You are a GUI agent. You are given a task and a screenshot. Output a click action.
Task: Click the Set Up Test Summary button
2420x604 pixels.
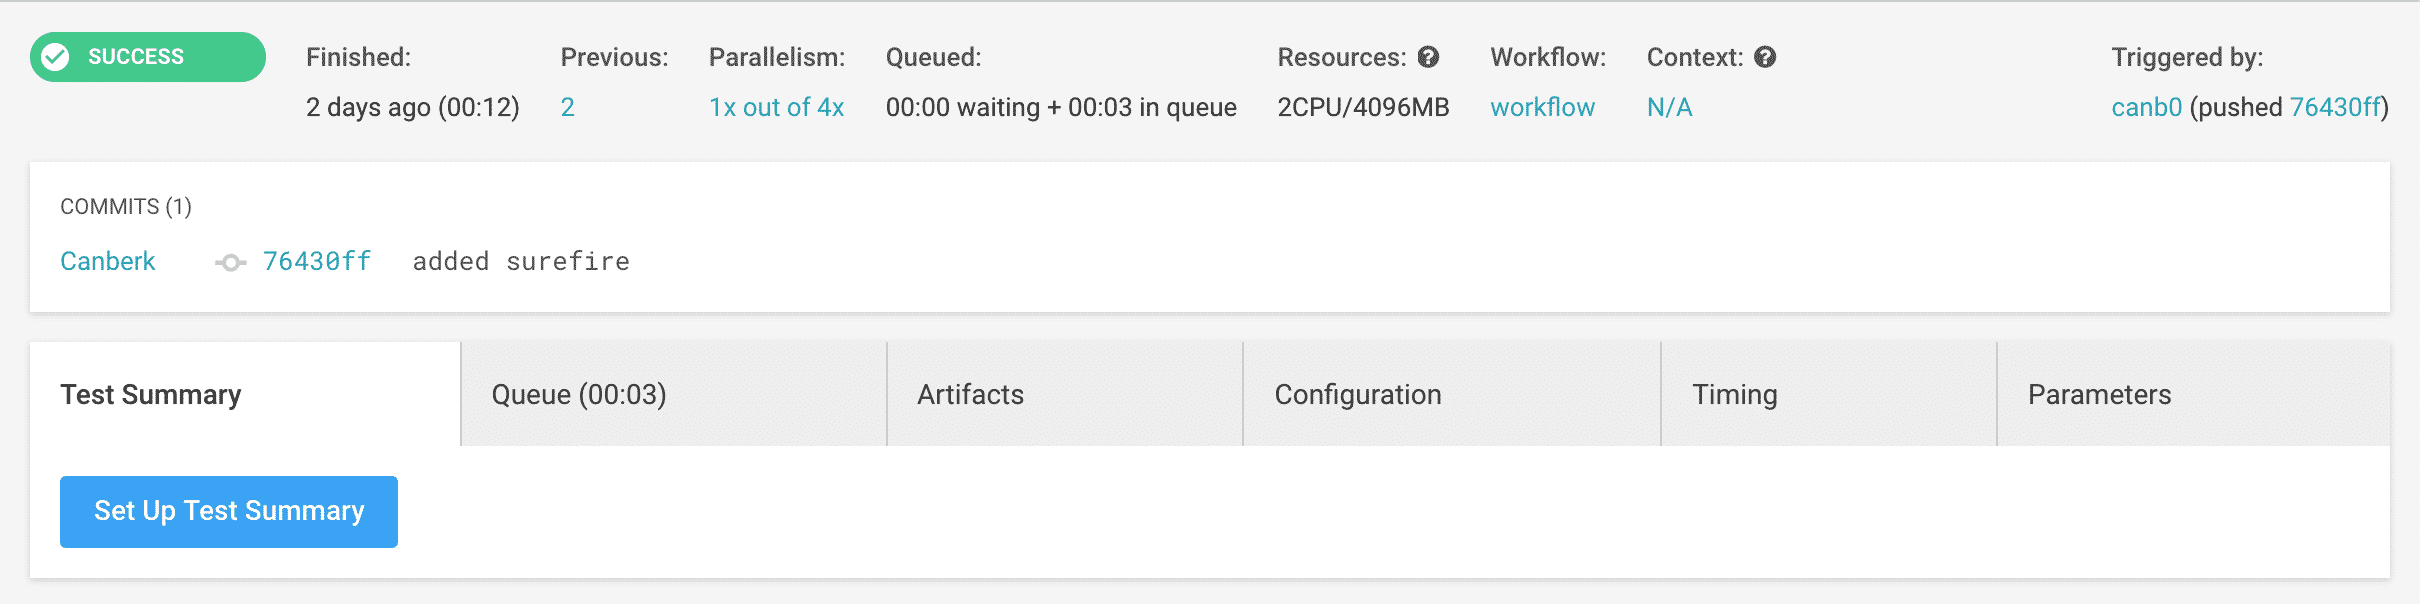click(228, 511)
